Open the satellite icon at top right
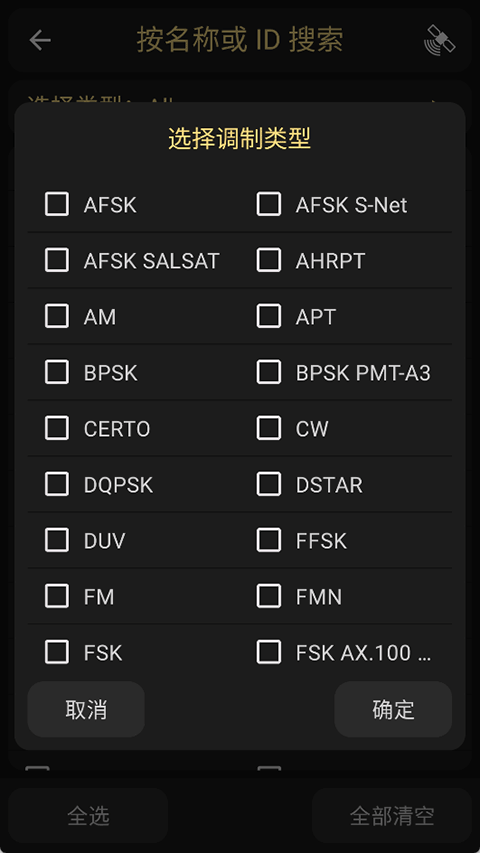Image resolution: width=480 pixels, height=853 pixels. tap(439, 40)
